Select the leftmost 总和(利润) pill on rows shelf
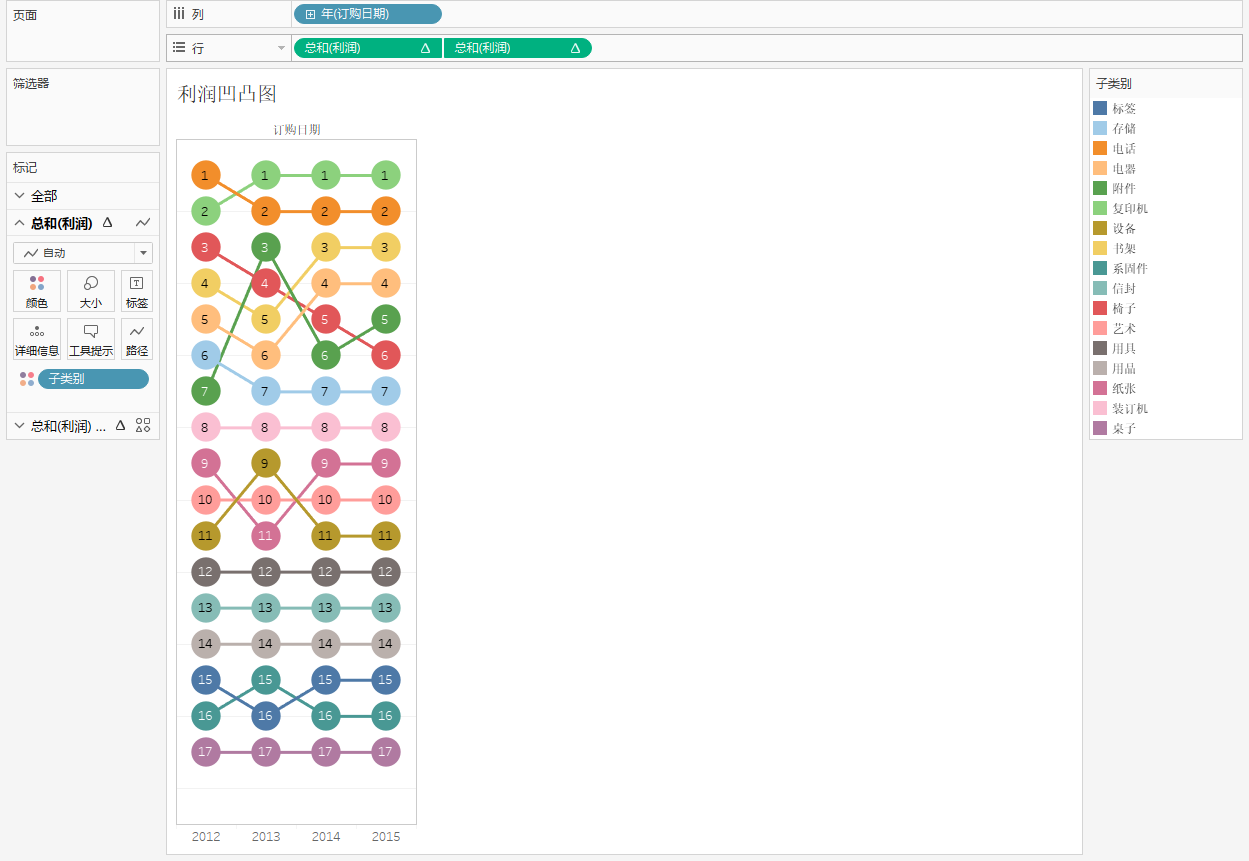This screenshot has width=1249, height=861. pos(367,48)
